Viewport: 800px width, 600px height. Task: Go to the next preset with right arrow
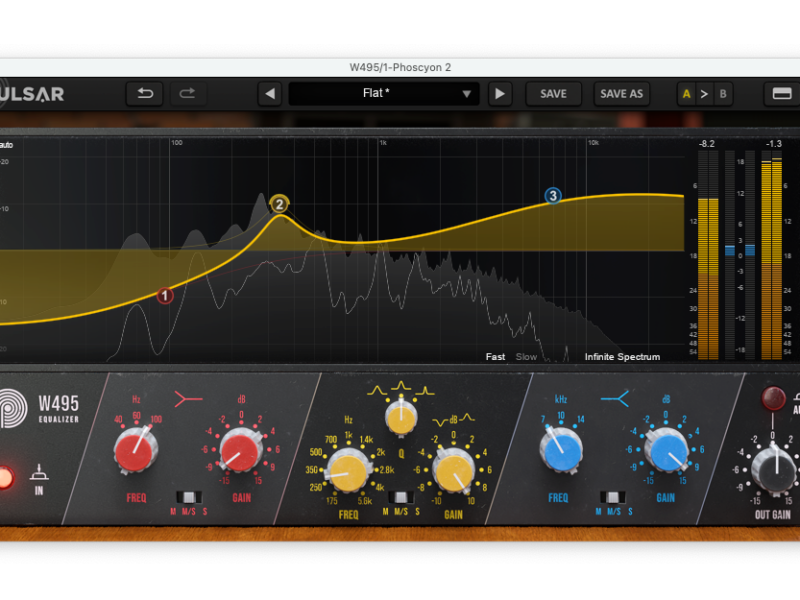500,94
